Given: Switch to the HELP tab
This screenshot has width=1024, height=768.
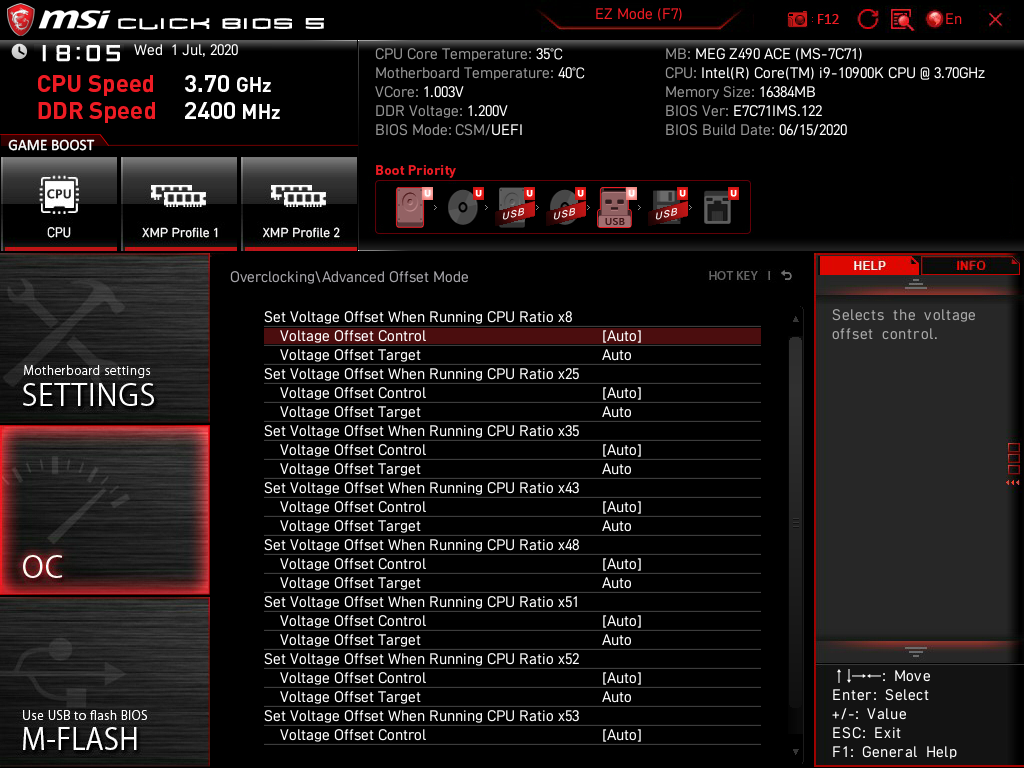Looking at the screenshot, I should tap(868, 265).
